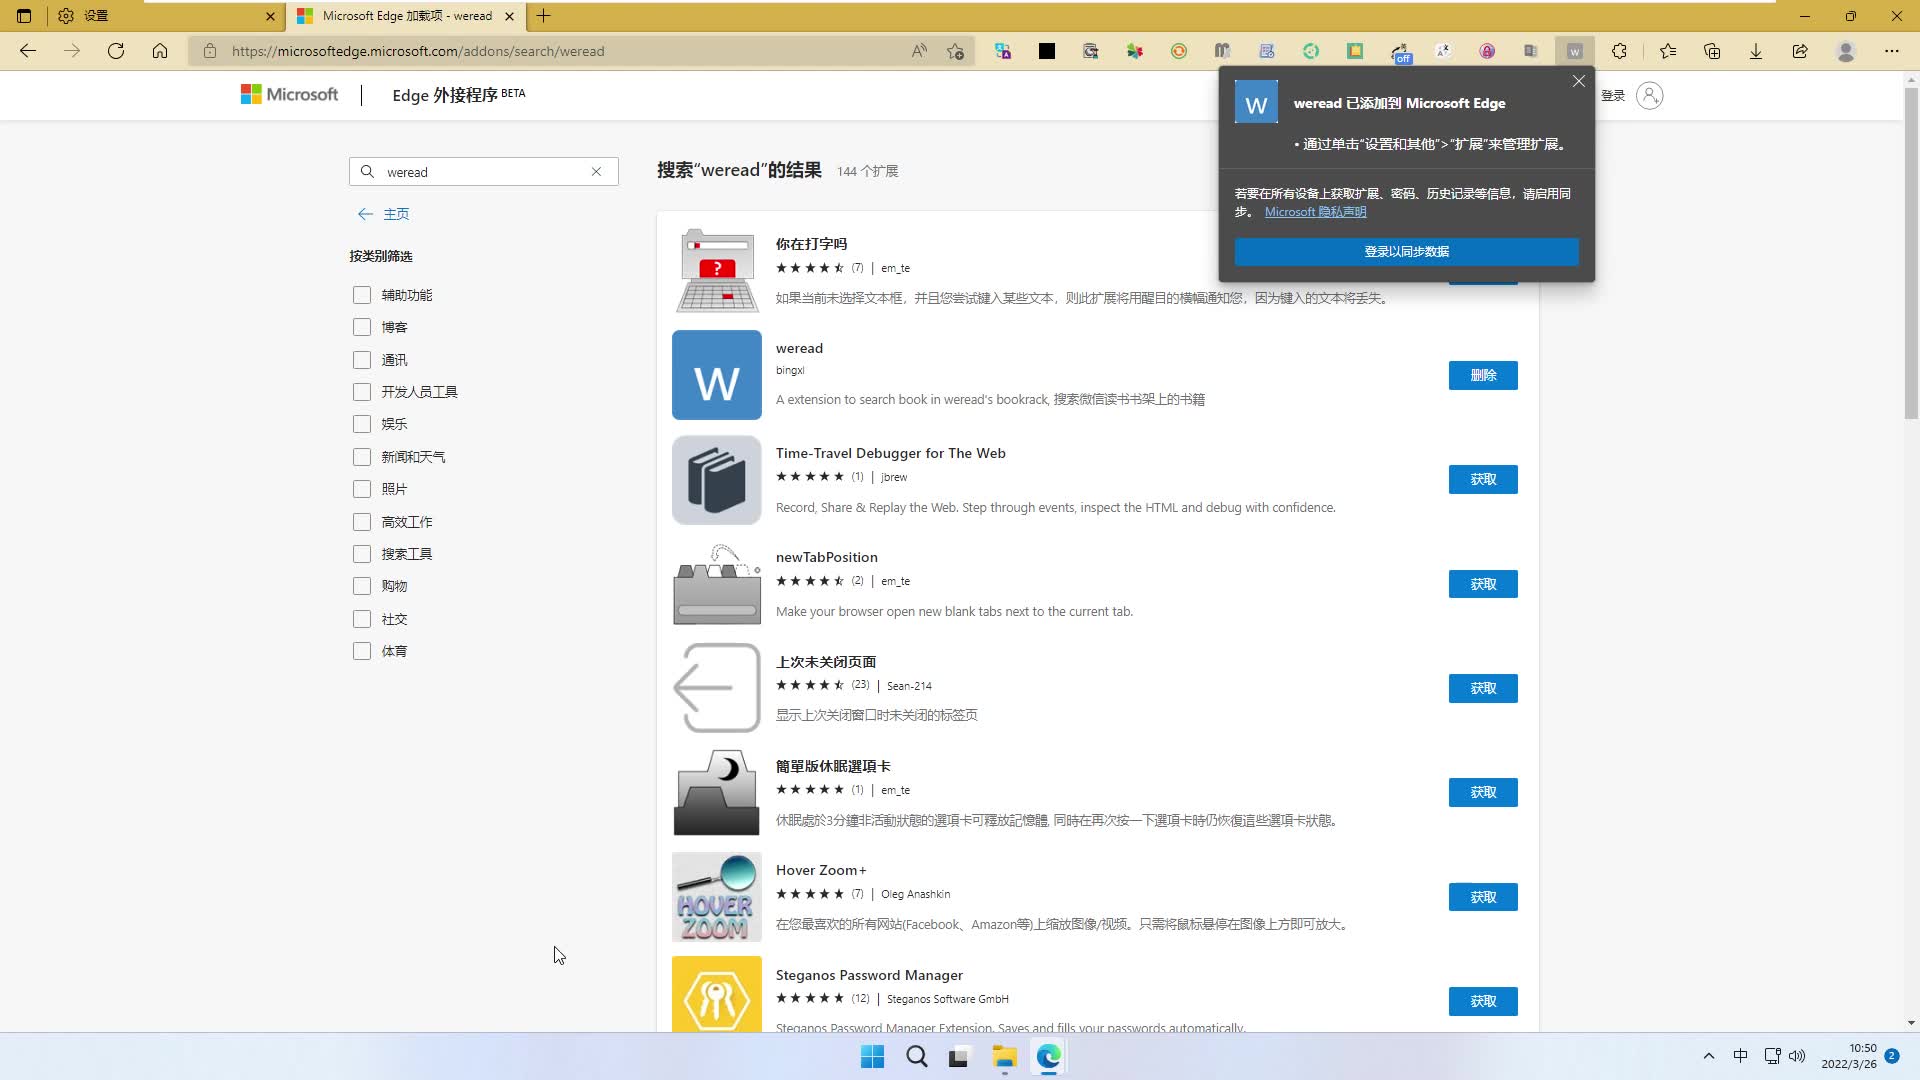Screen dimensions: 1920x1080
Task: Check the 社交 category filter
Action: point(362,619)
